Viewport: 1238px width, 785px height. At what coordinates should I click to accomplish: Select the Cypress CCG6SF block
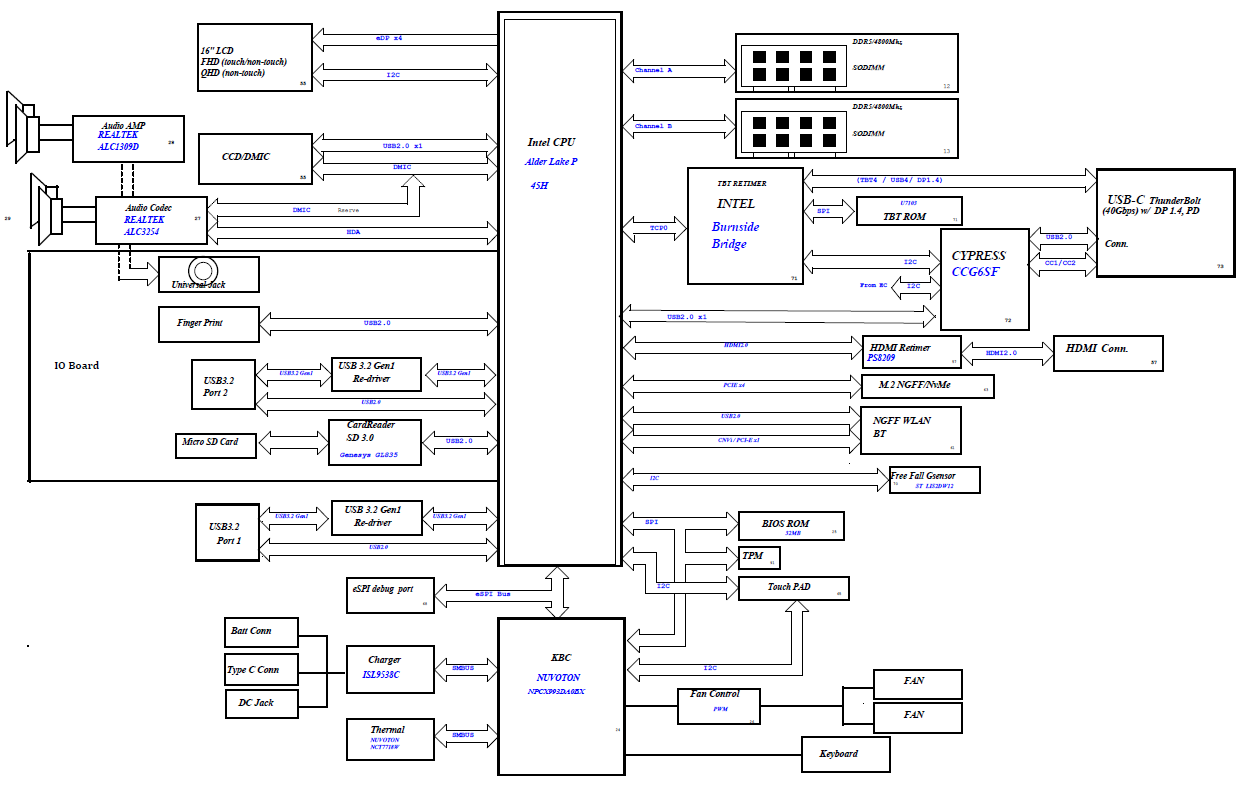tap(985, 279)
